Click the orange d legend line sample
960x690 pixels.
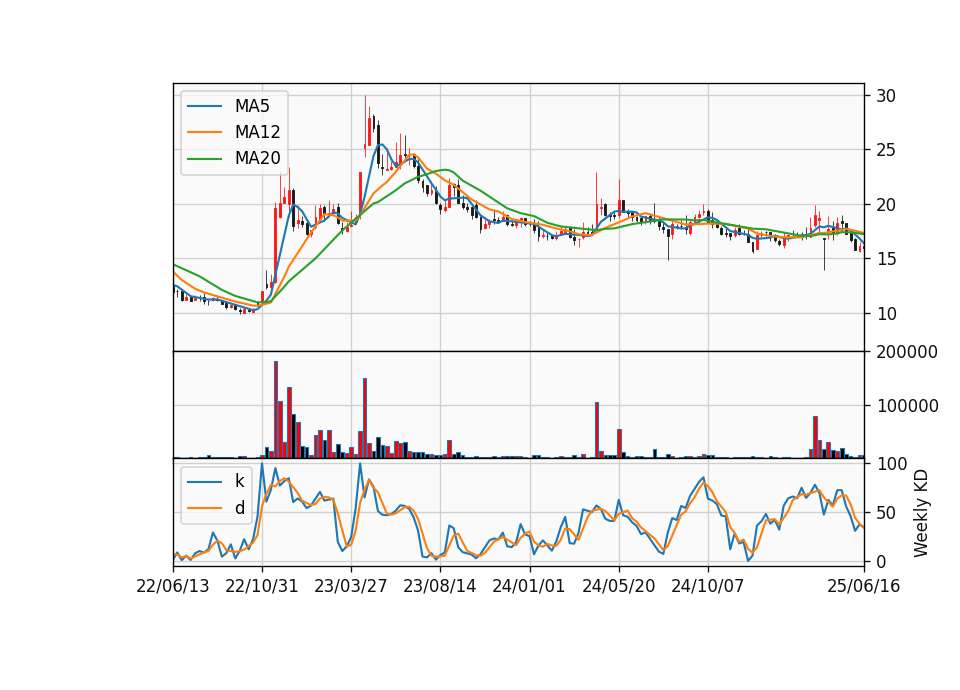point(204,508)
